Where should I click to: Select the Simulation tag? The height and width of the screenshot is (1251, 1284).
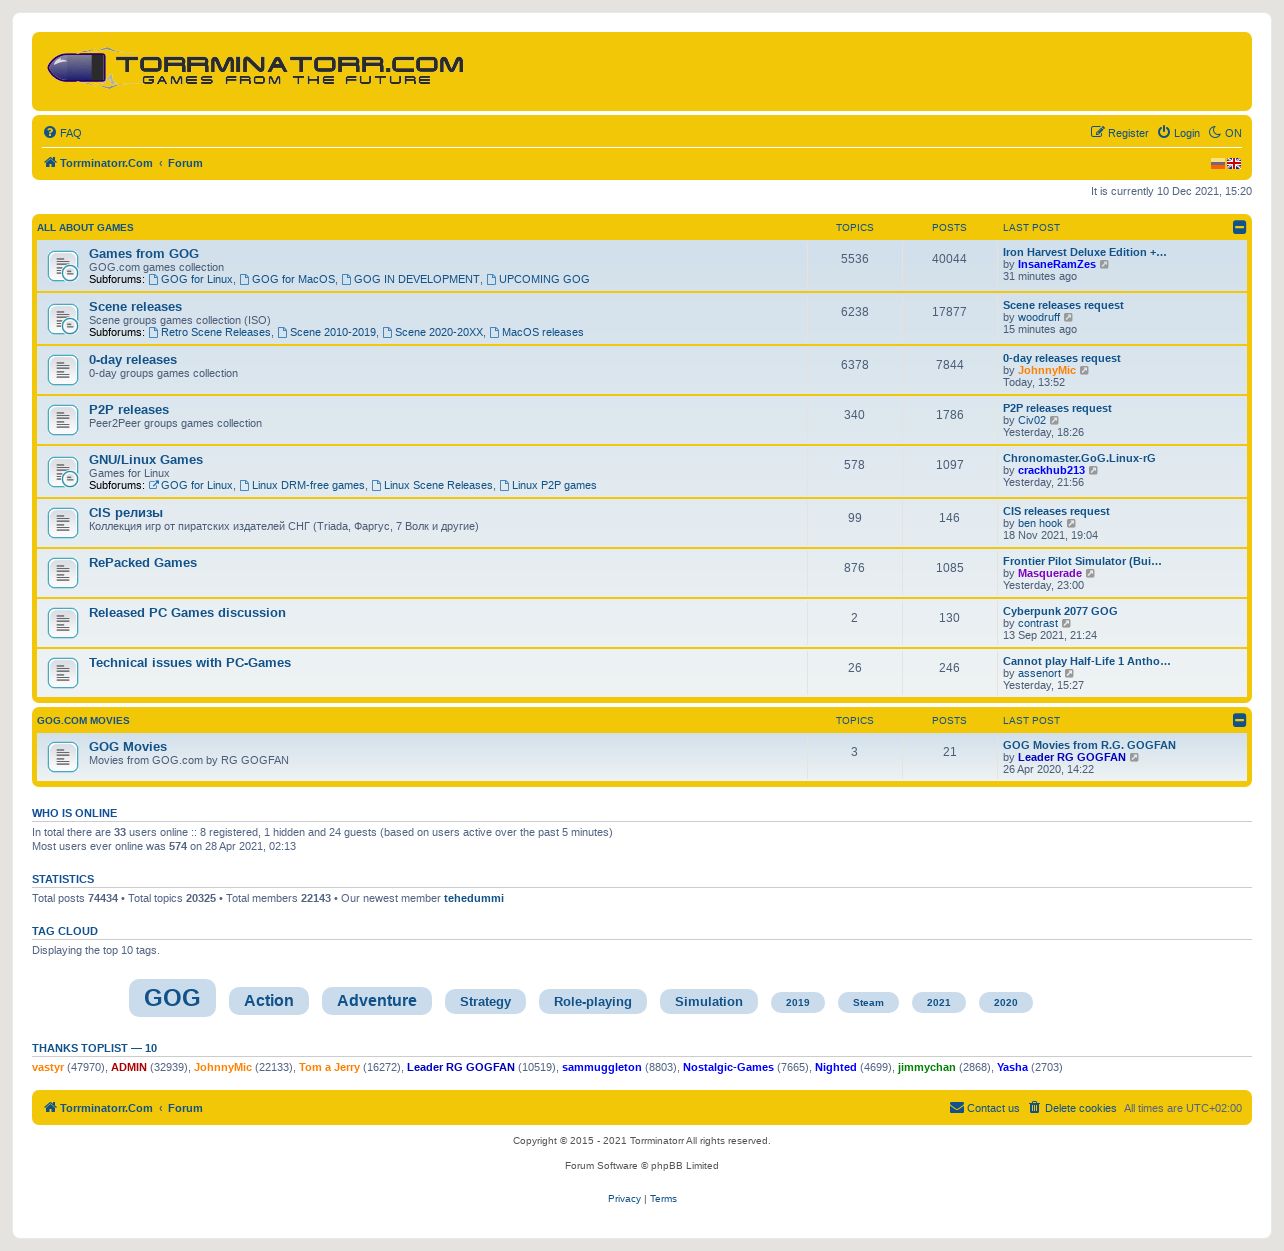point(709,1002)
